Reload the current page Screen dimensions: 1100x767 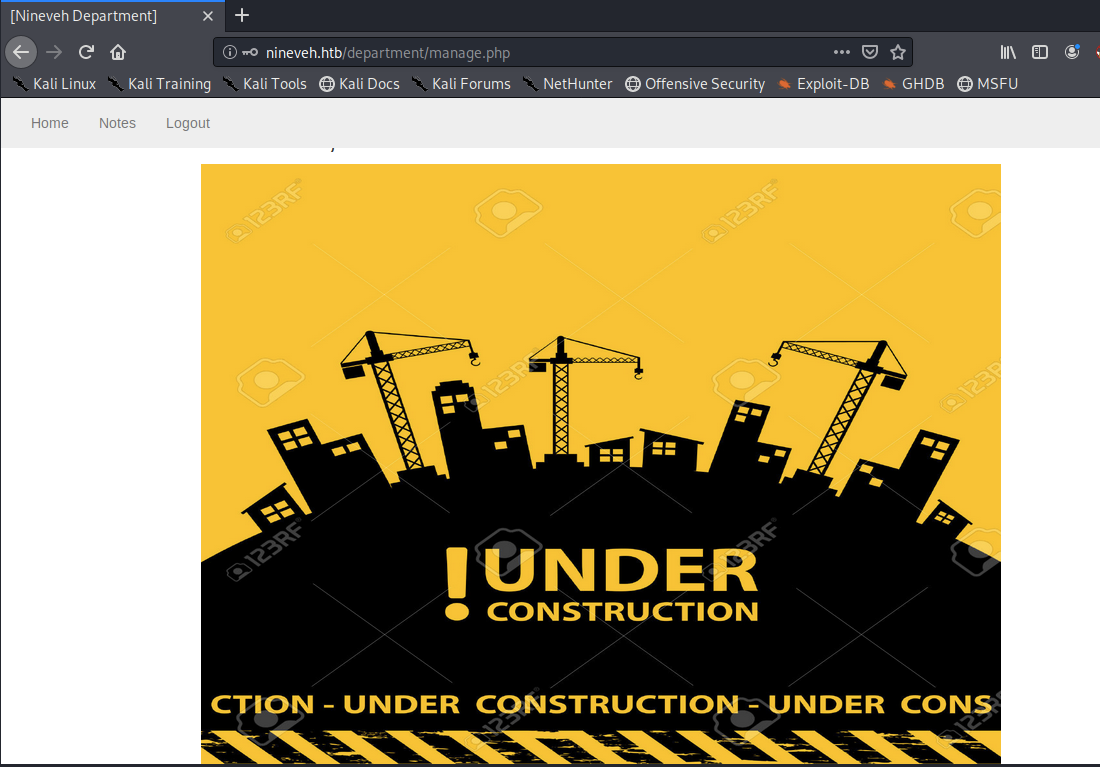[x=87, y=52]
